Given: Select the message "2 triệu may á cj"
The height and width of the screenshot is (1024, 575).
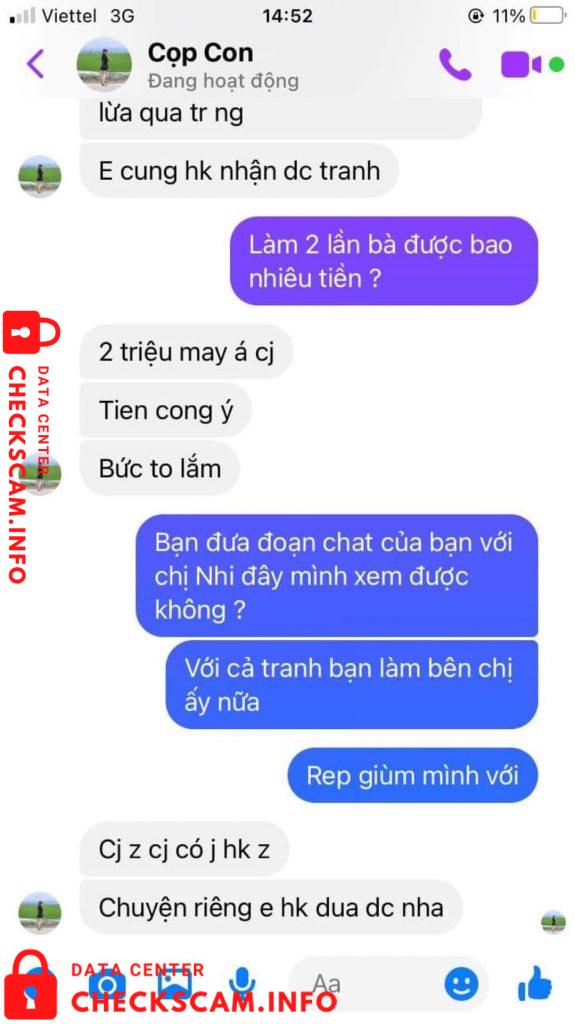Looking at the screenshot, I should click(x=186, y=353).
